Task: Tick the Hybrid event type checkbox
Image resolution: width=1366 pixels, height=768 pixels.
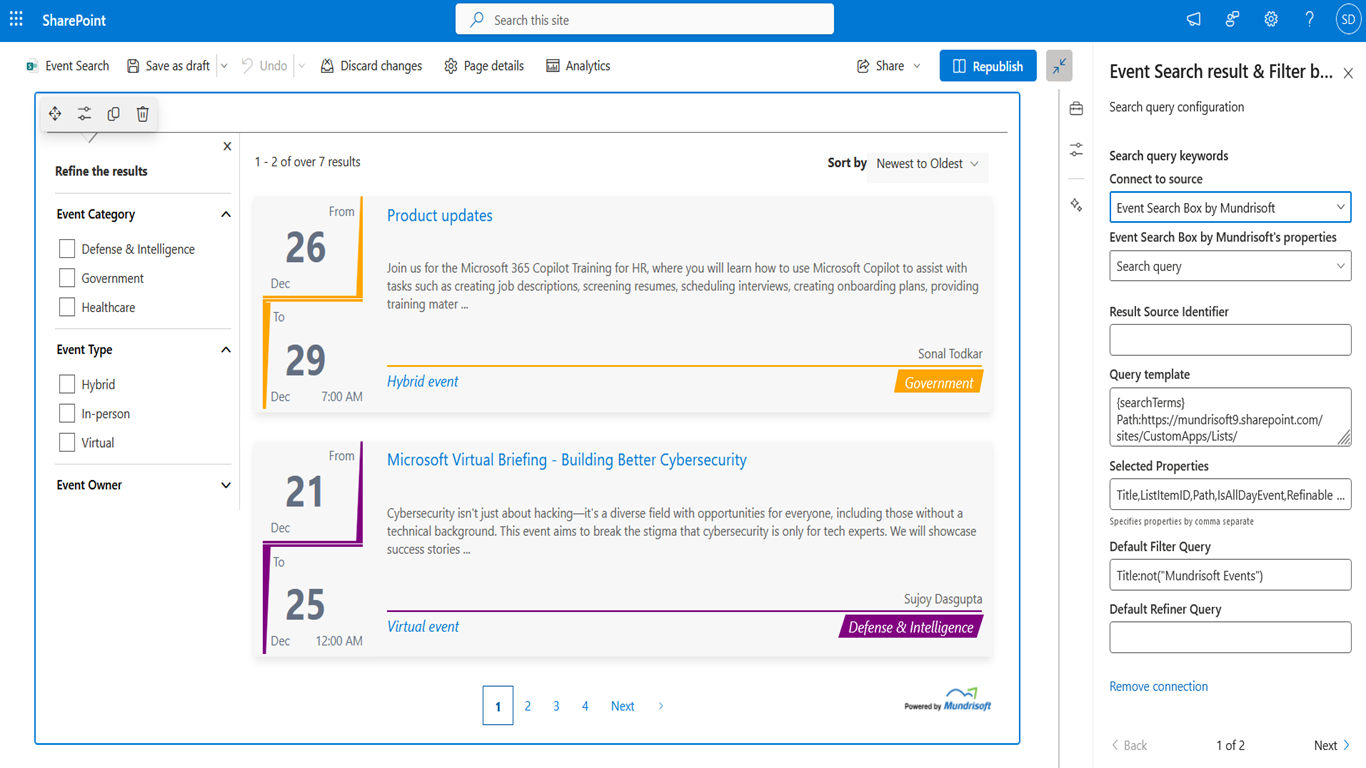Action: tap(67, 384)
